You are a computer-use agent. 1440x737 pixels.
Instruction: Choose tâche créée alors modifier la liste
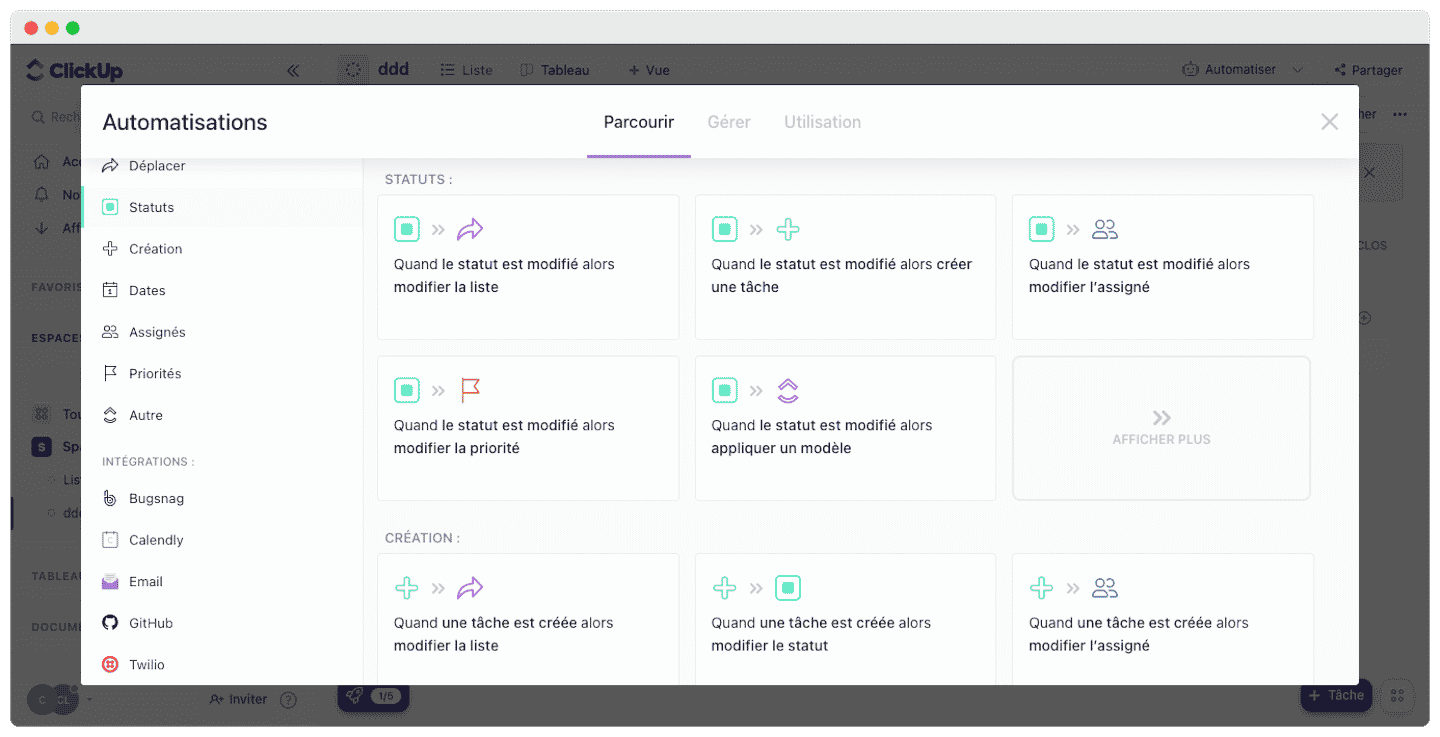coord(528,620)
